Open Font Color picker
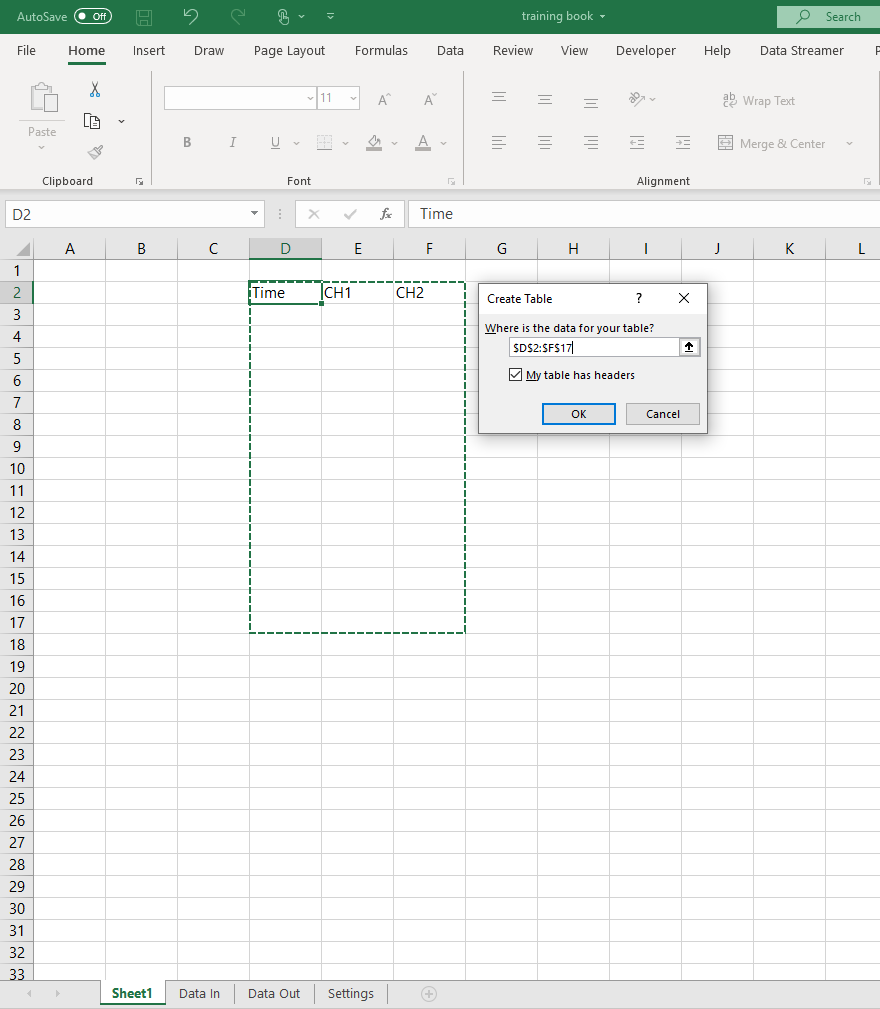This screenshot has width=880, height=1009. [x=423, y=142]
